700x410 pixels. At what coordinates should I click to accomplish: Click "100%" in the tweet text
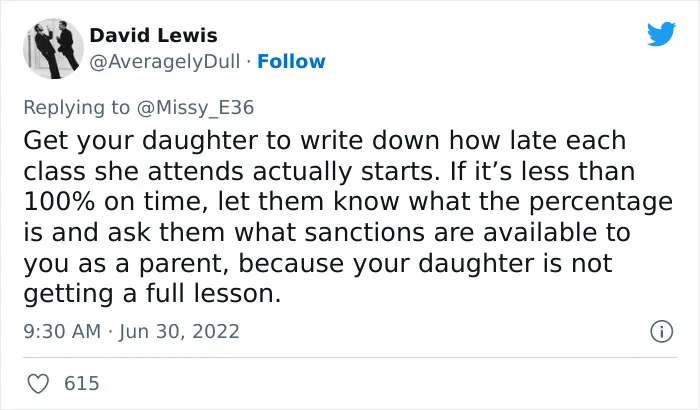point(59,202)
